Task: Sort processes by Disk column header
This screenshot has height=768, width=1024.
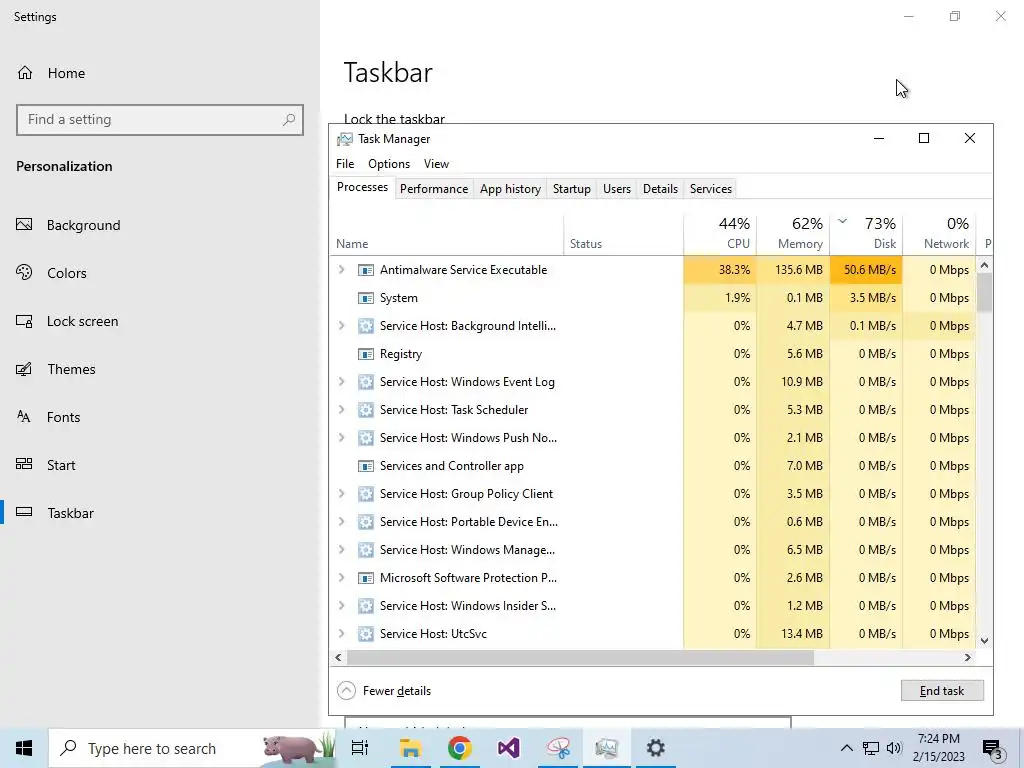Action: (867, 234)
